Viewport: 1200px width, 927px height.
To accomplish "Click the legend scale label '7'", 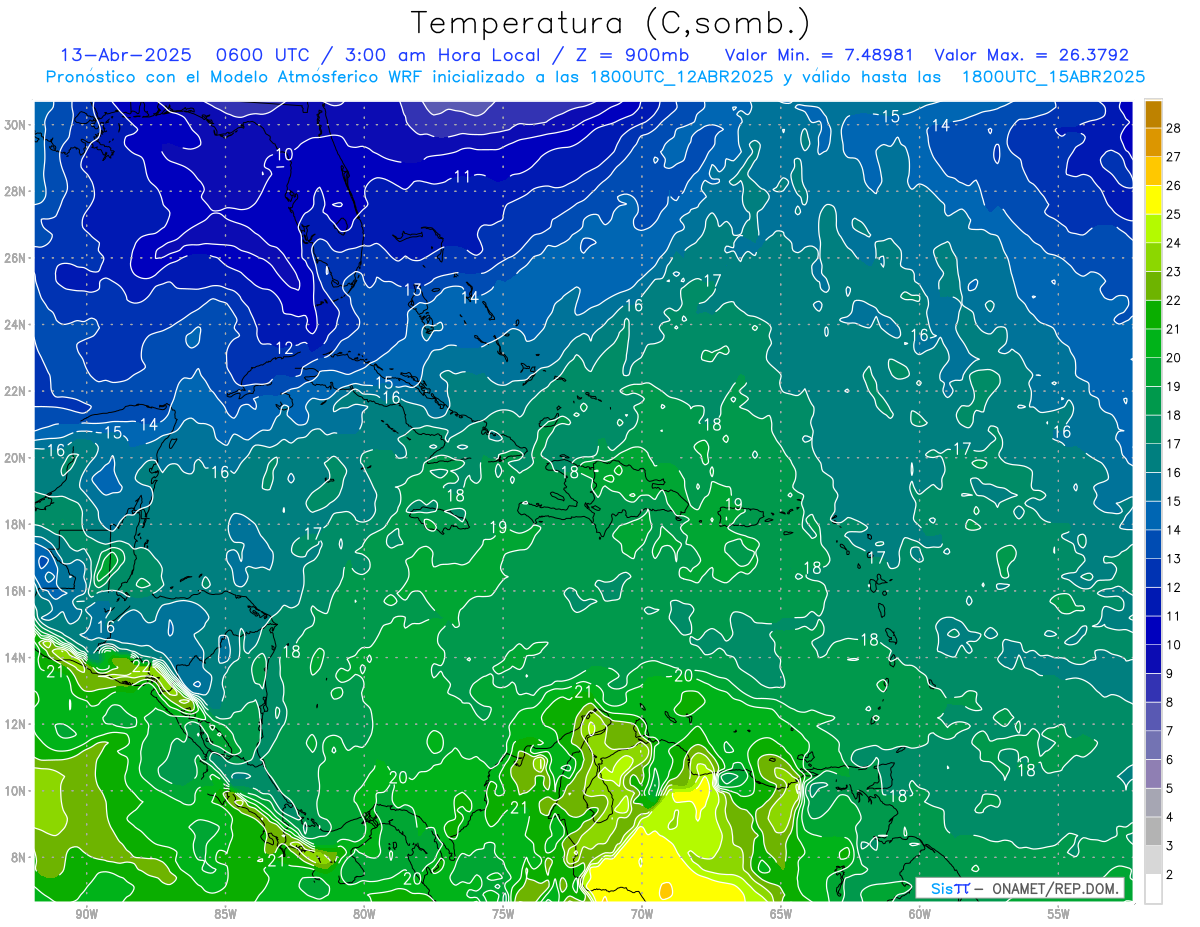I will pyautogui.click(x=1169, y=731).
